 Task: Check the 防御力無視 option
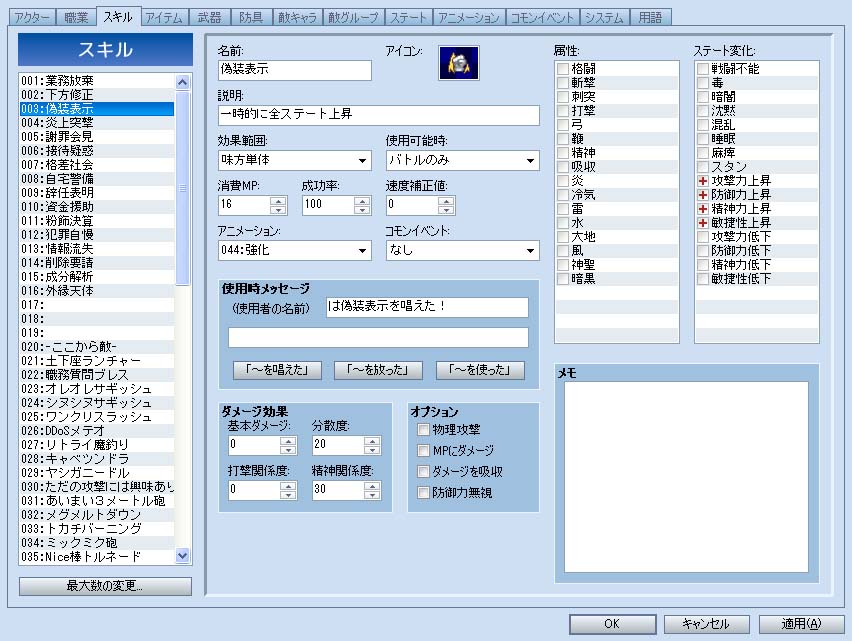pos(424,493)
